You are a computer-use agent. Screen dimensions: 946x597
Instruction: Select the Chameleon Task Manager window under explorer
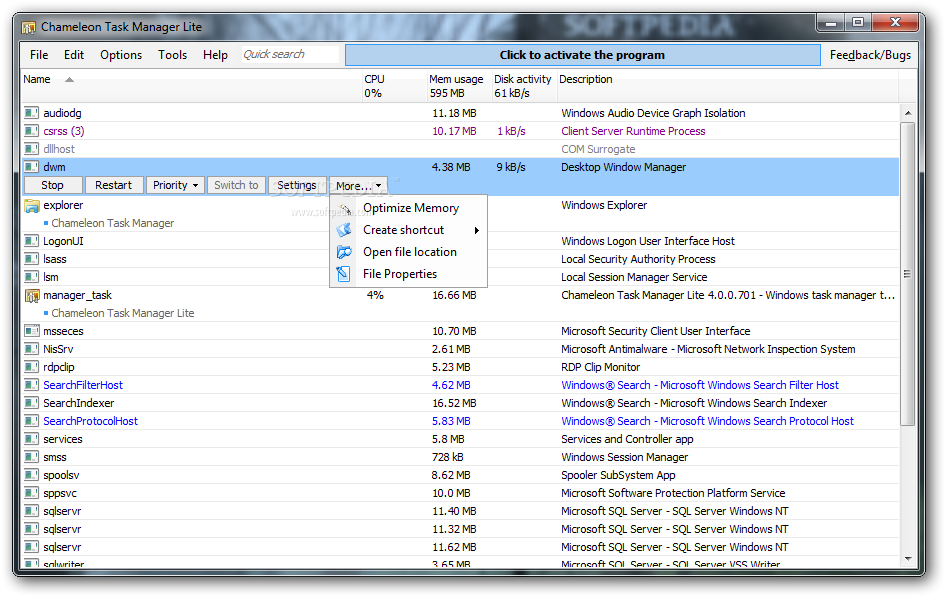point(112,223)
